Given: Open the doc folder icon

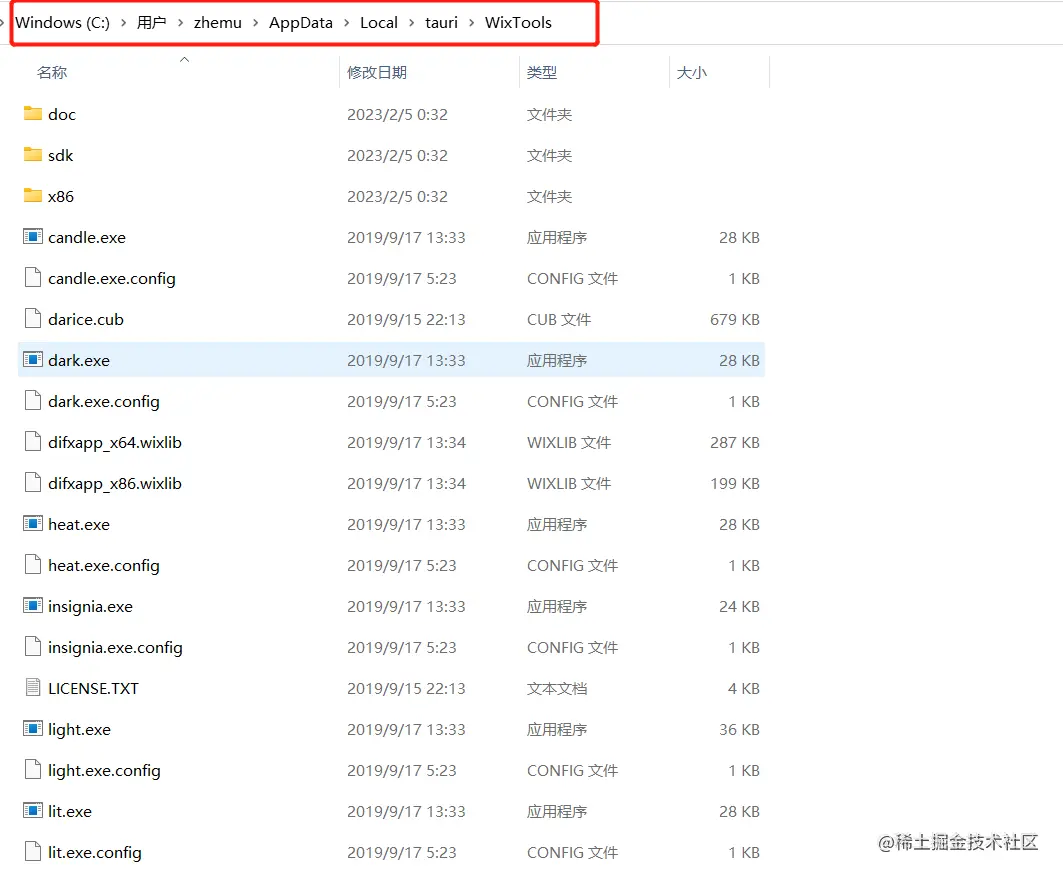Looking at the screenshot, I should (x=33, y=113).
